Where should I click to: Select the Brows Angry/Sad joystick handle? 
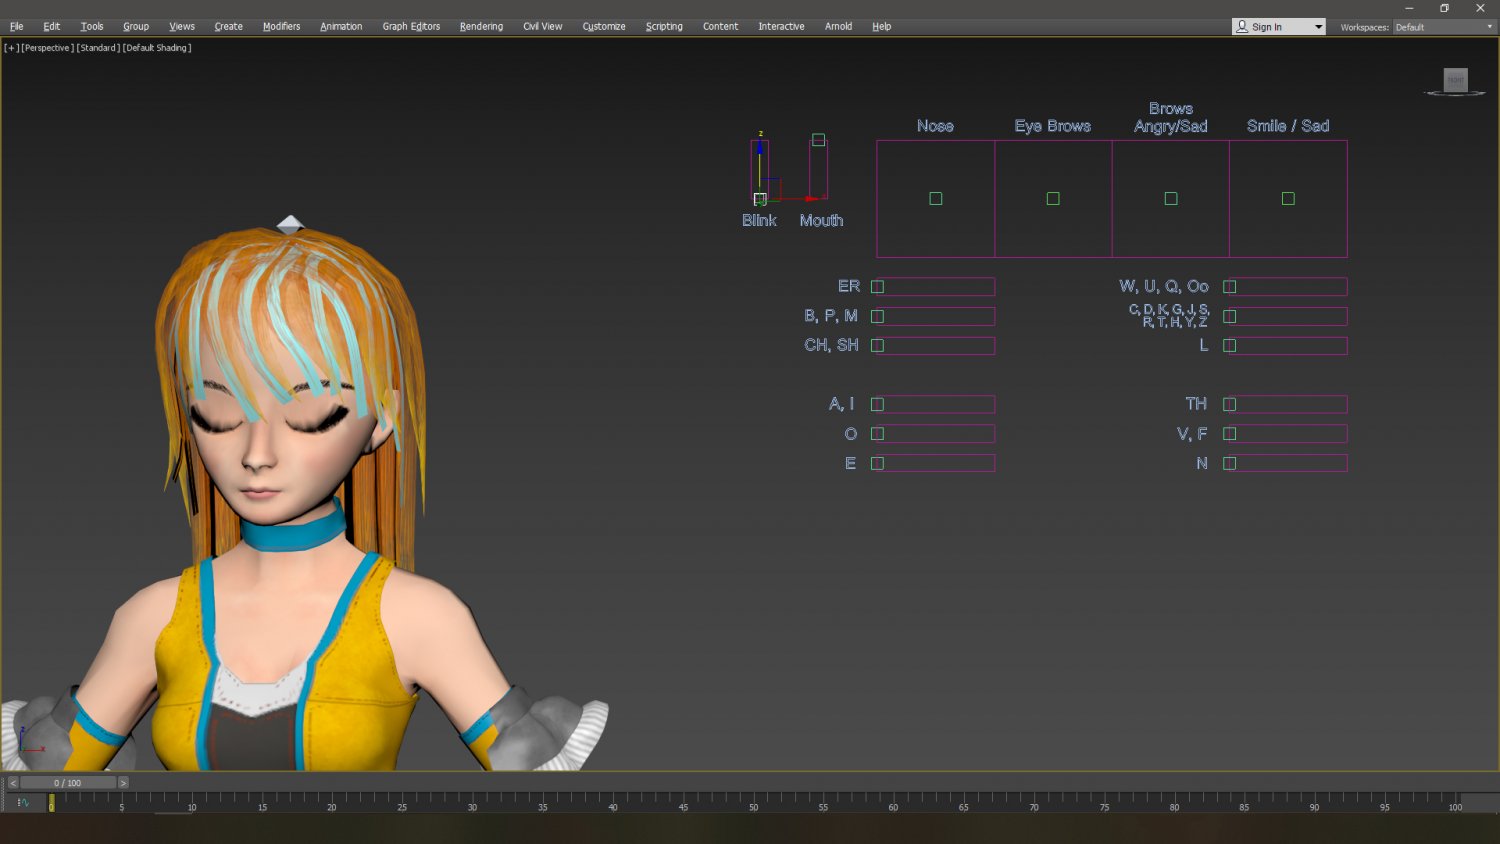point(1171,199)
